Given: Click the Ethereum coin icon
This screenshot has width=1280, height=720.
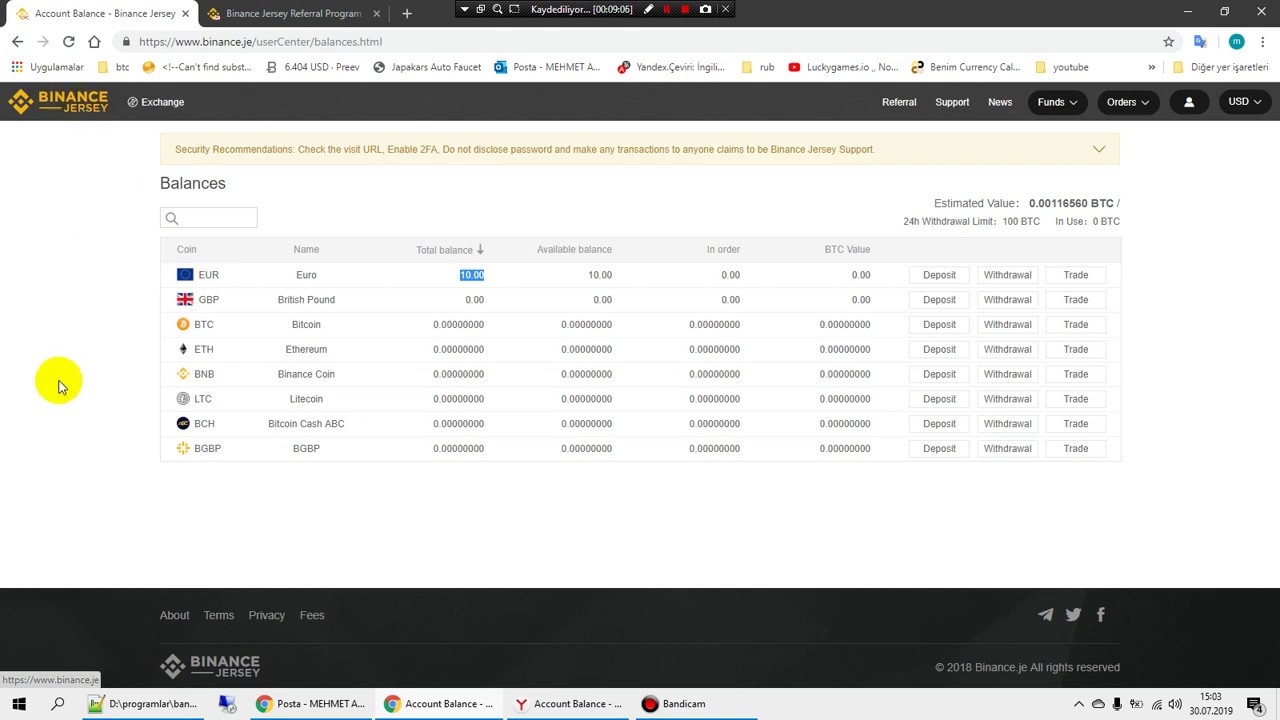Looking at the screenshot, I should [x=183, y=349].
